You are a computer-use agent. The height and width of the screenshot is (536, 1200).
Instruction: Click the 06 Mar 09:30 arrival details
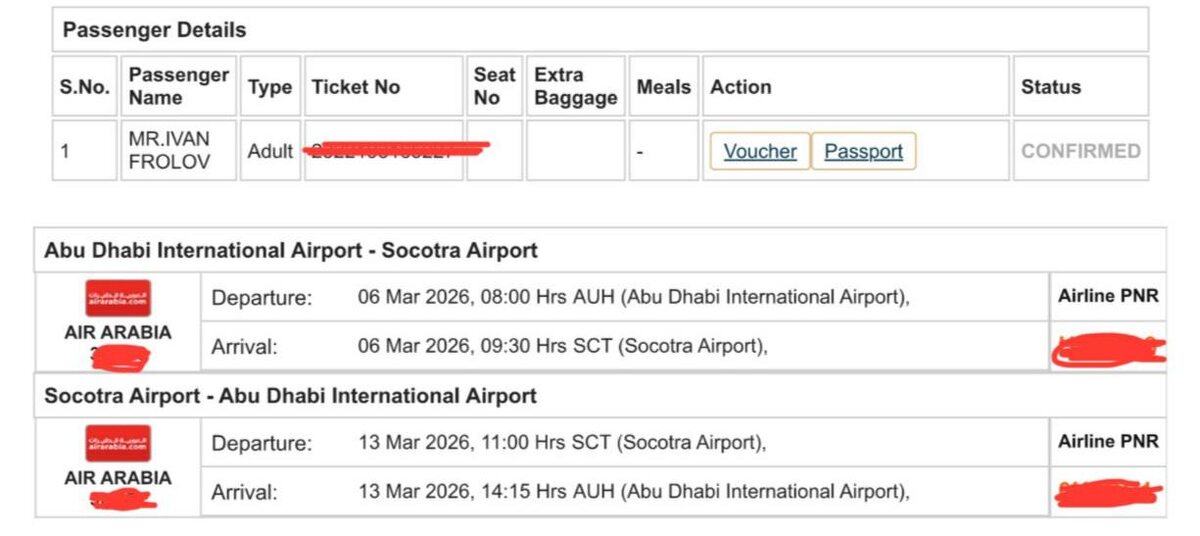pos(562,346)
